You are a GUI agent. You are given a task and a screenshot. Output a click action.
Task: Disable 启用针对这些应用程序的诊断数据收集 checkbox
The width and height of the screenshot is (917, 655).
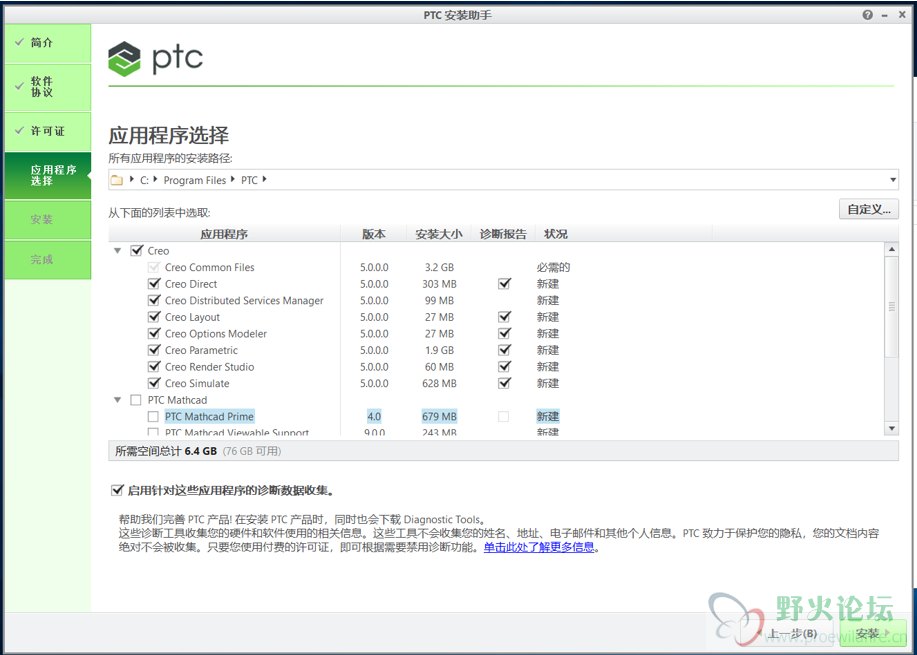pos(117,490)
